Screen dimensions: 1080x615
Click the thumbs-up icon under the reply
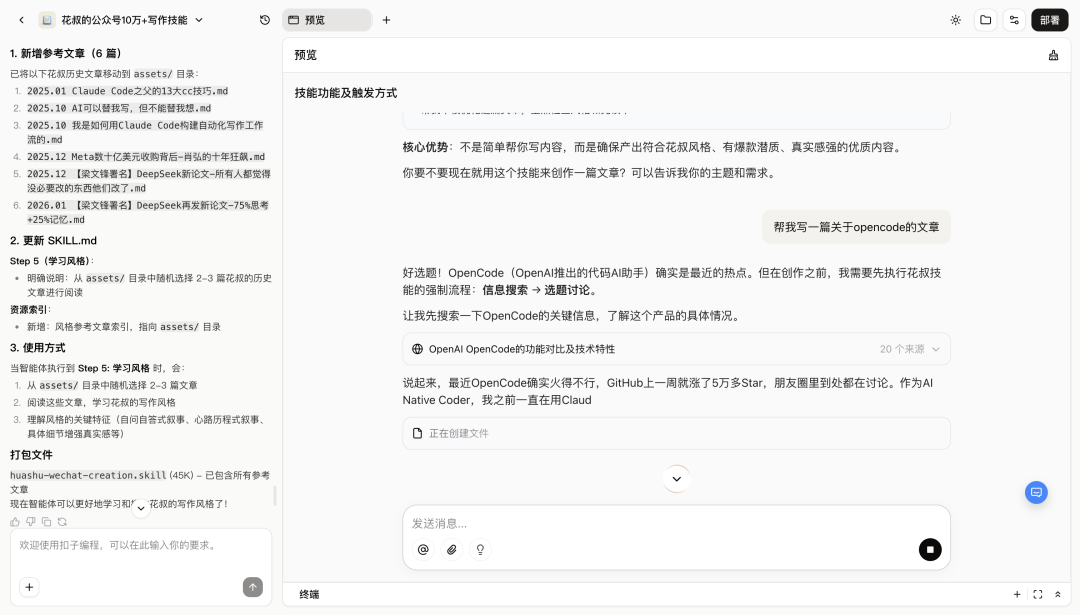pyautogui.click(x=15, y=522)
